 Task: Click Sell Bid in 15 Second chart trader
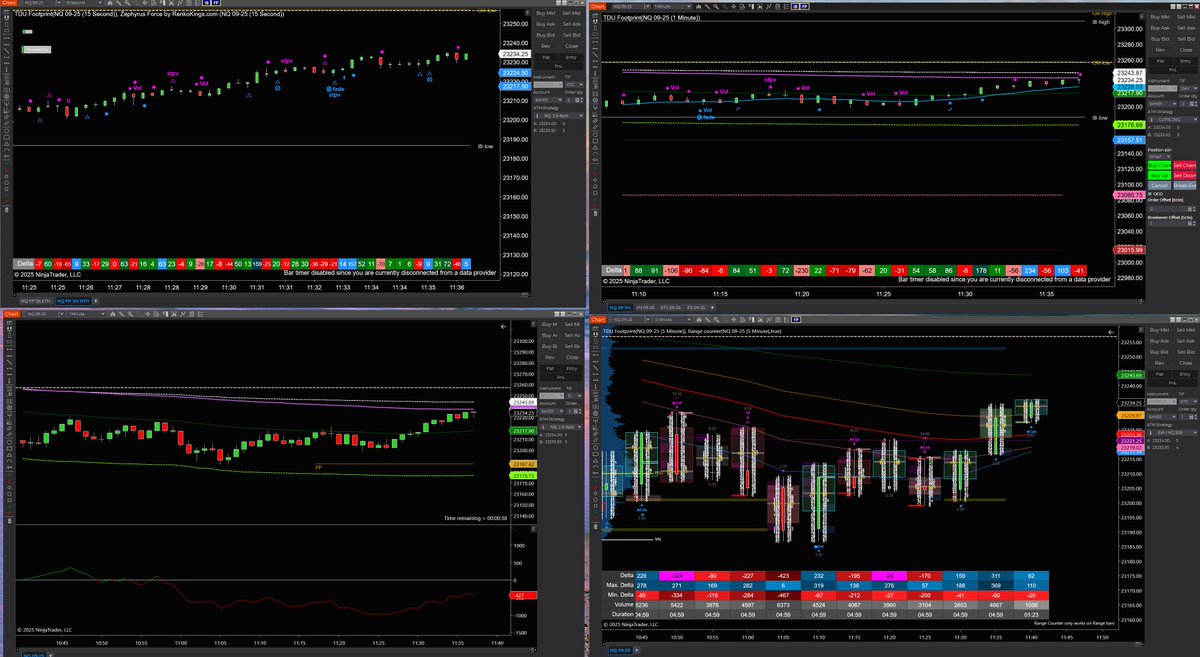571,35
